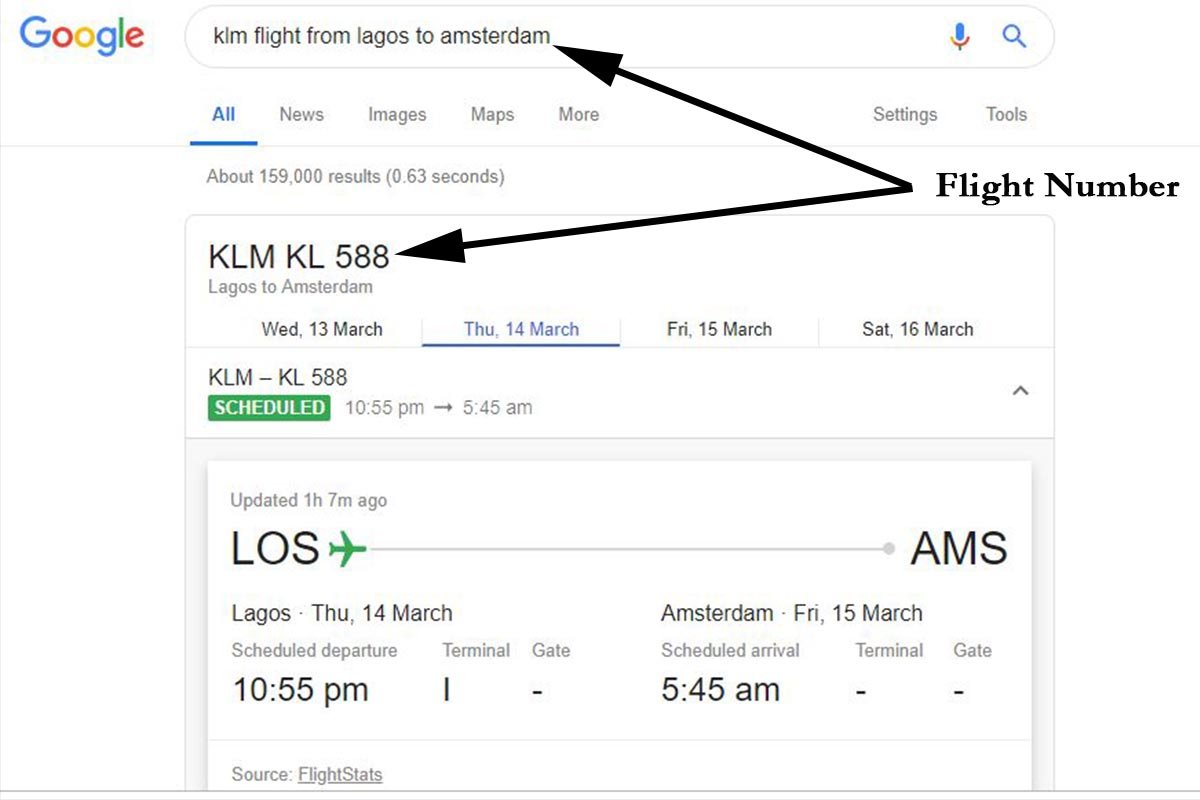The height and width of the screenshot is (800, 1200).
Task: Select the Wed, 13 March date tab
Action: [322, 329]
